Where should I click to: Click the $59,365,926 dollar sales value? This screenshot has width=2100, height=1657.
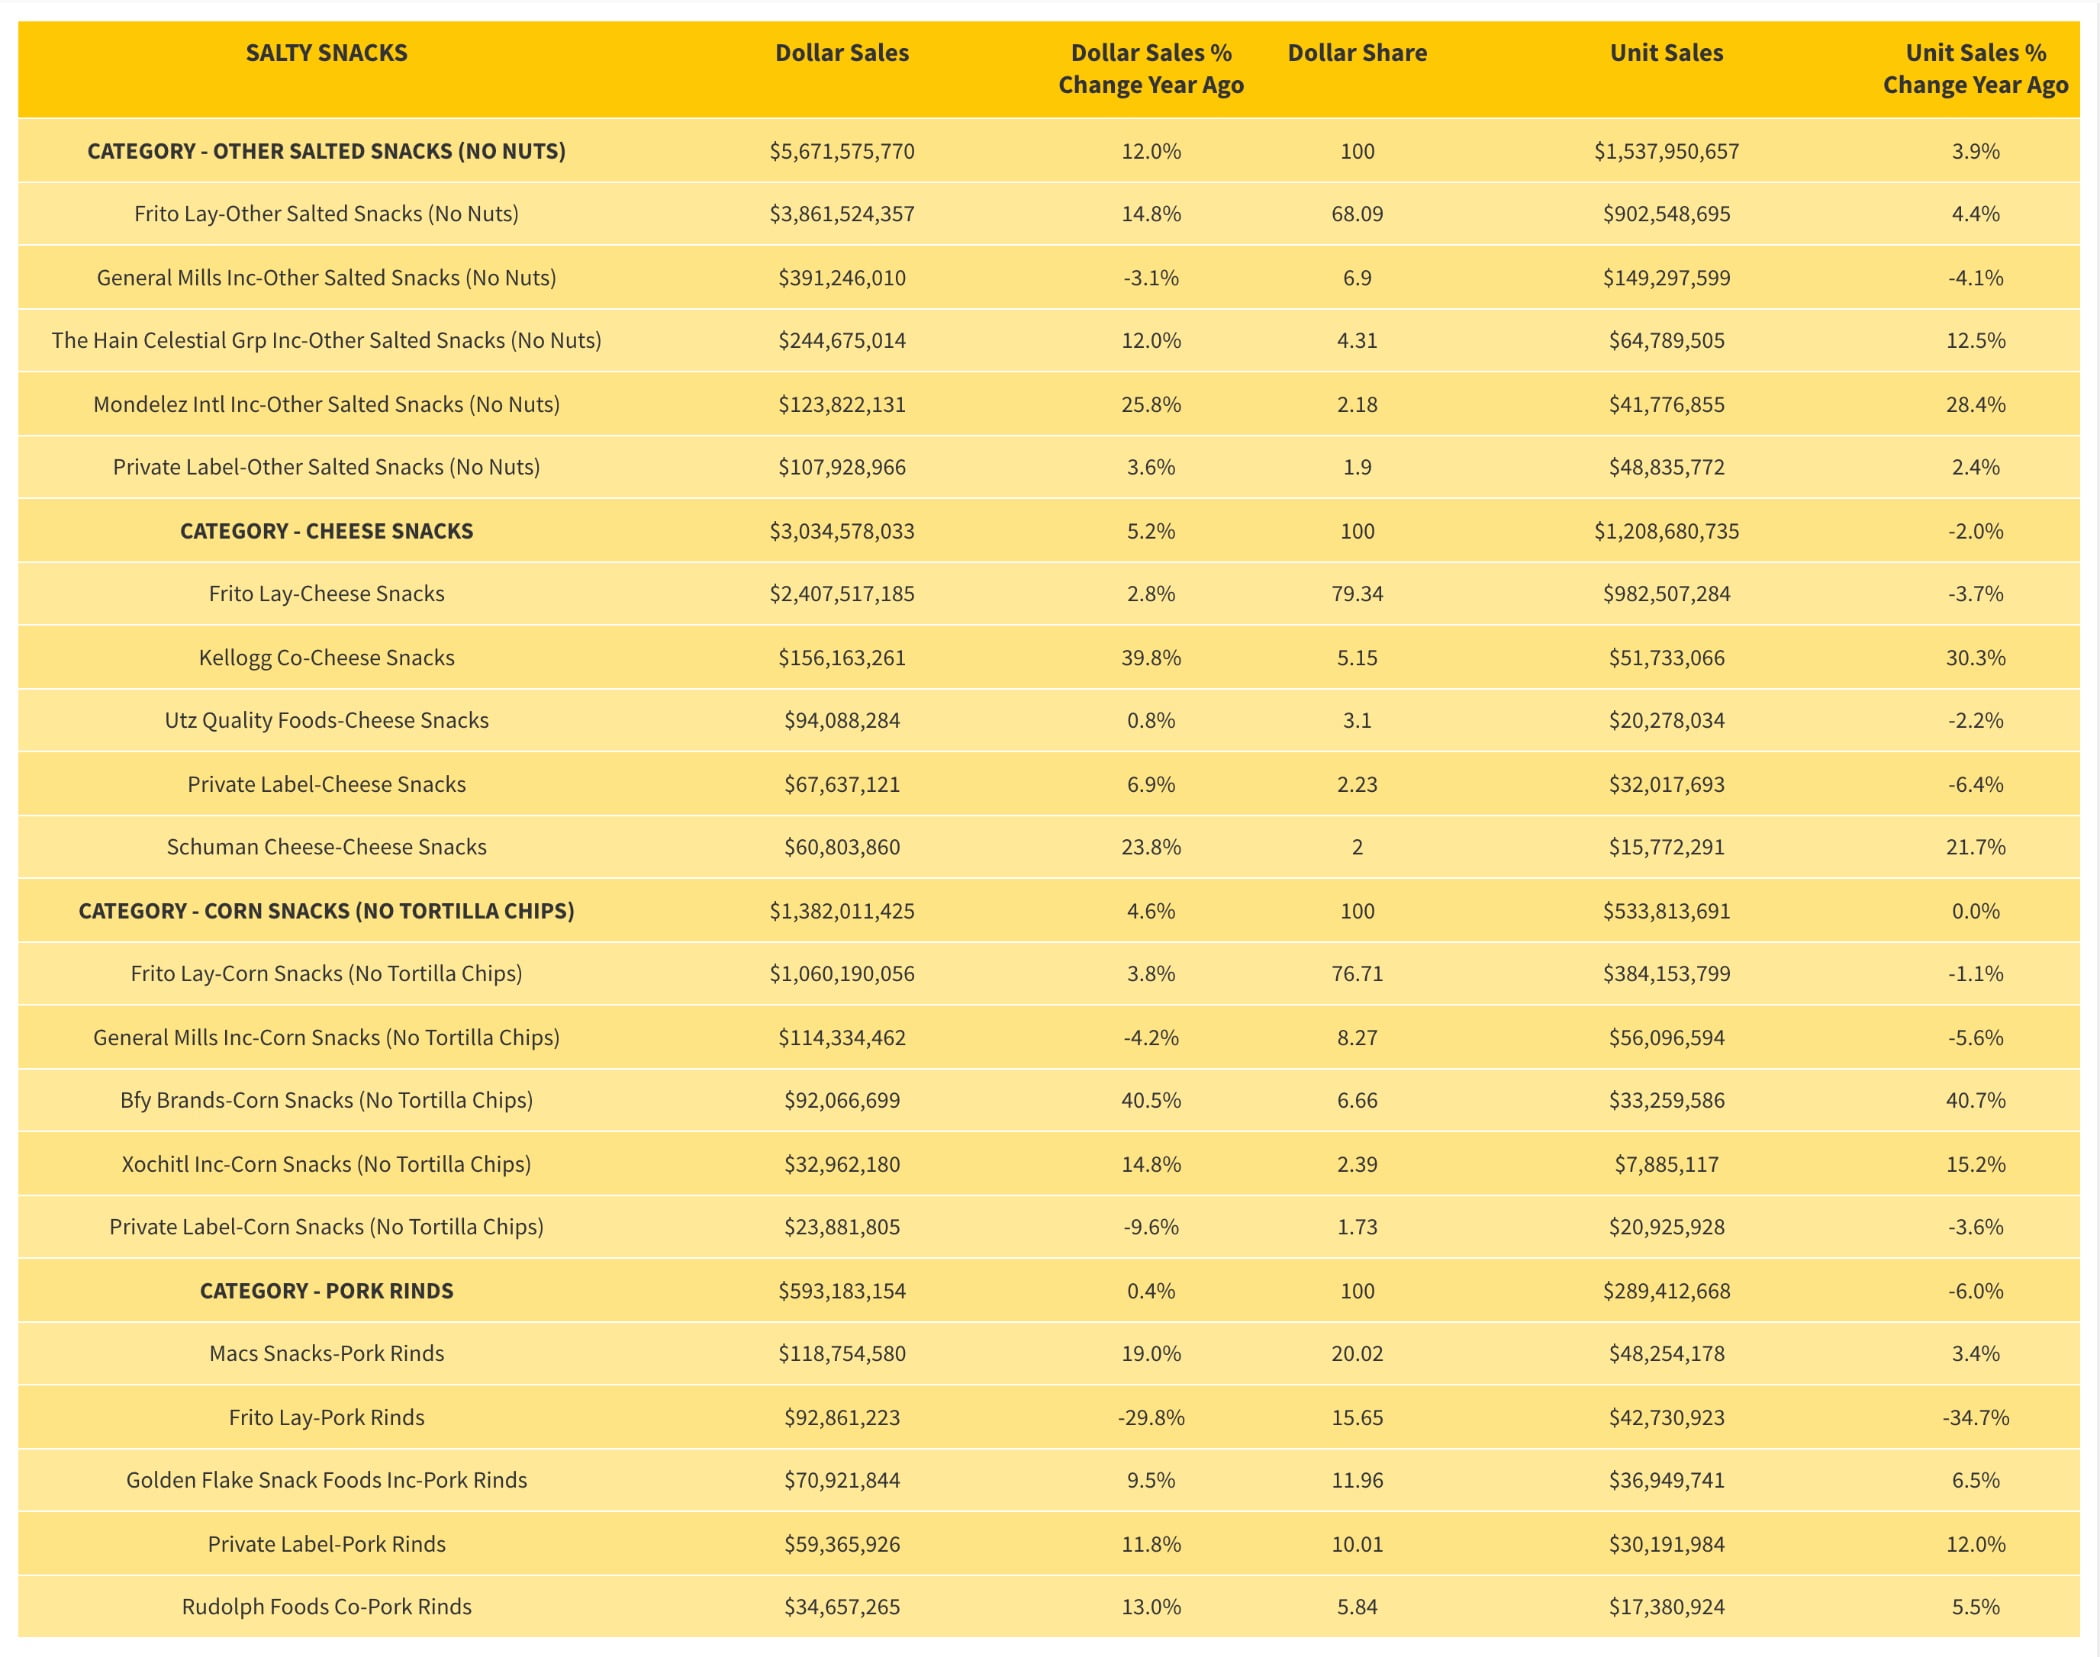(842, 1545)
